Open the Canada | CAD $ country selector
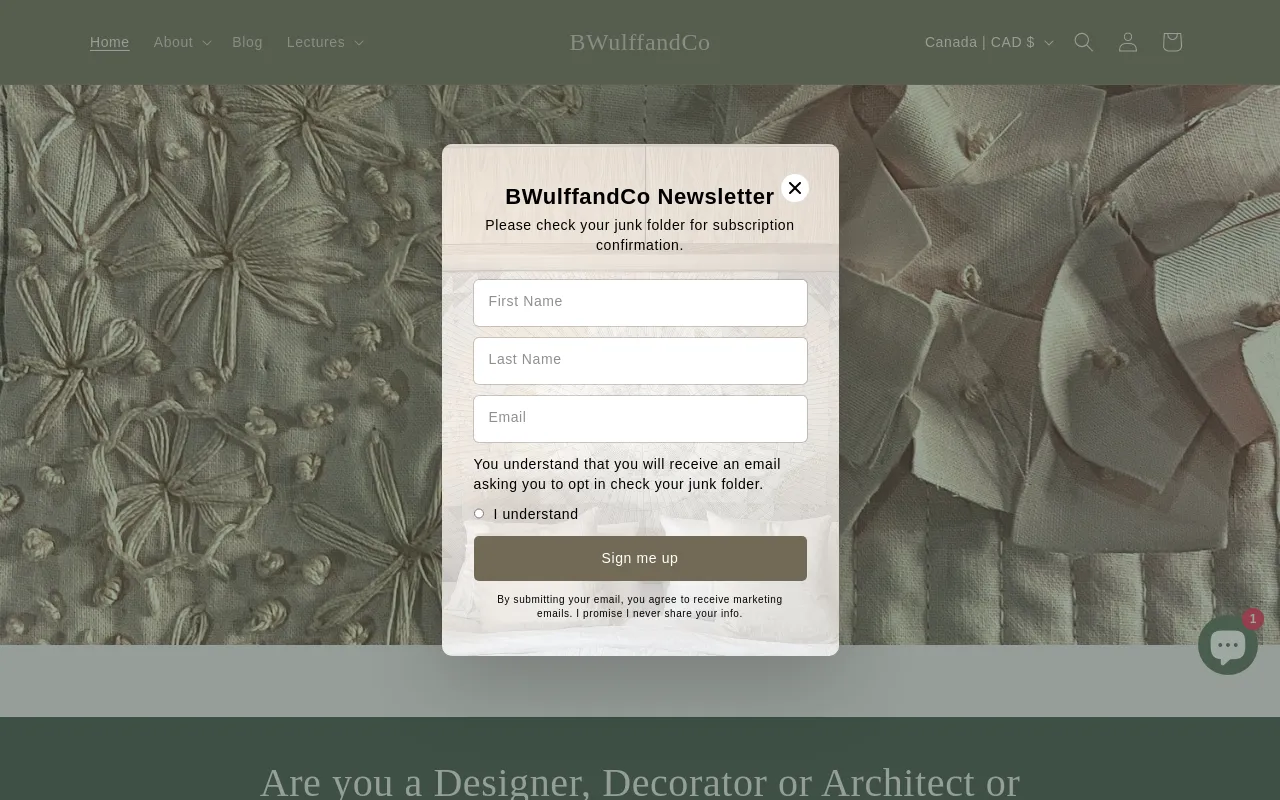This screenshot has width=1280, height=800. click(x=988, y=42)
